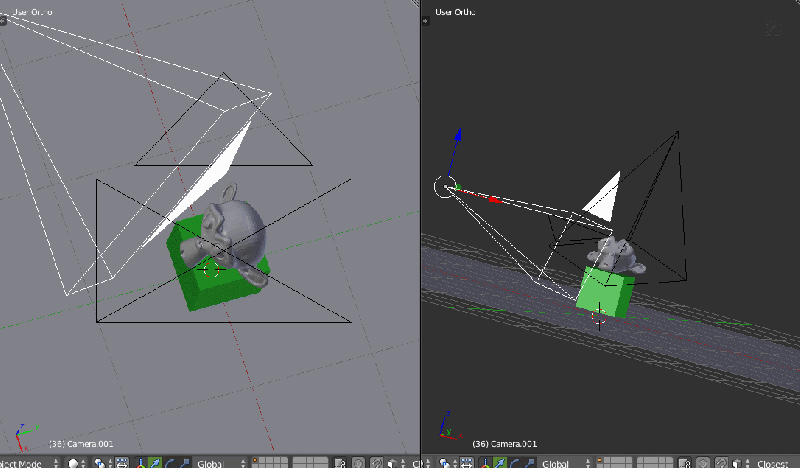Screen dimensions: 800x468
Task: Open Closest snap target dropdown
Action: click(776, 463)
